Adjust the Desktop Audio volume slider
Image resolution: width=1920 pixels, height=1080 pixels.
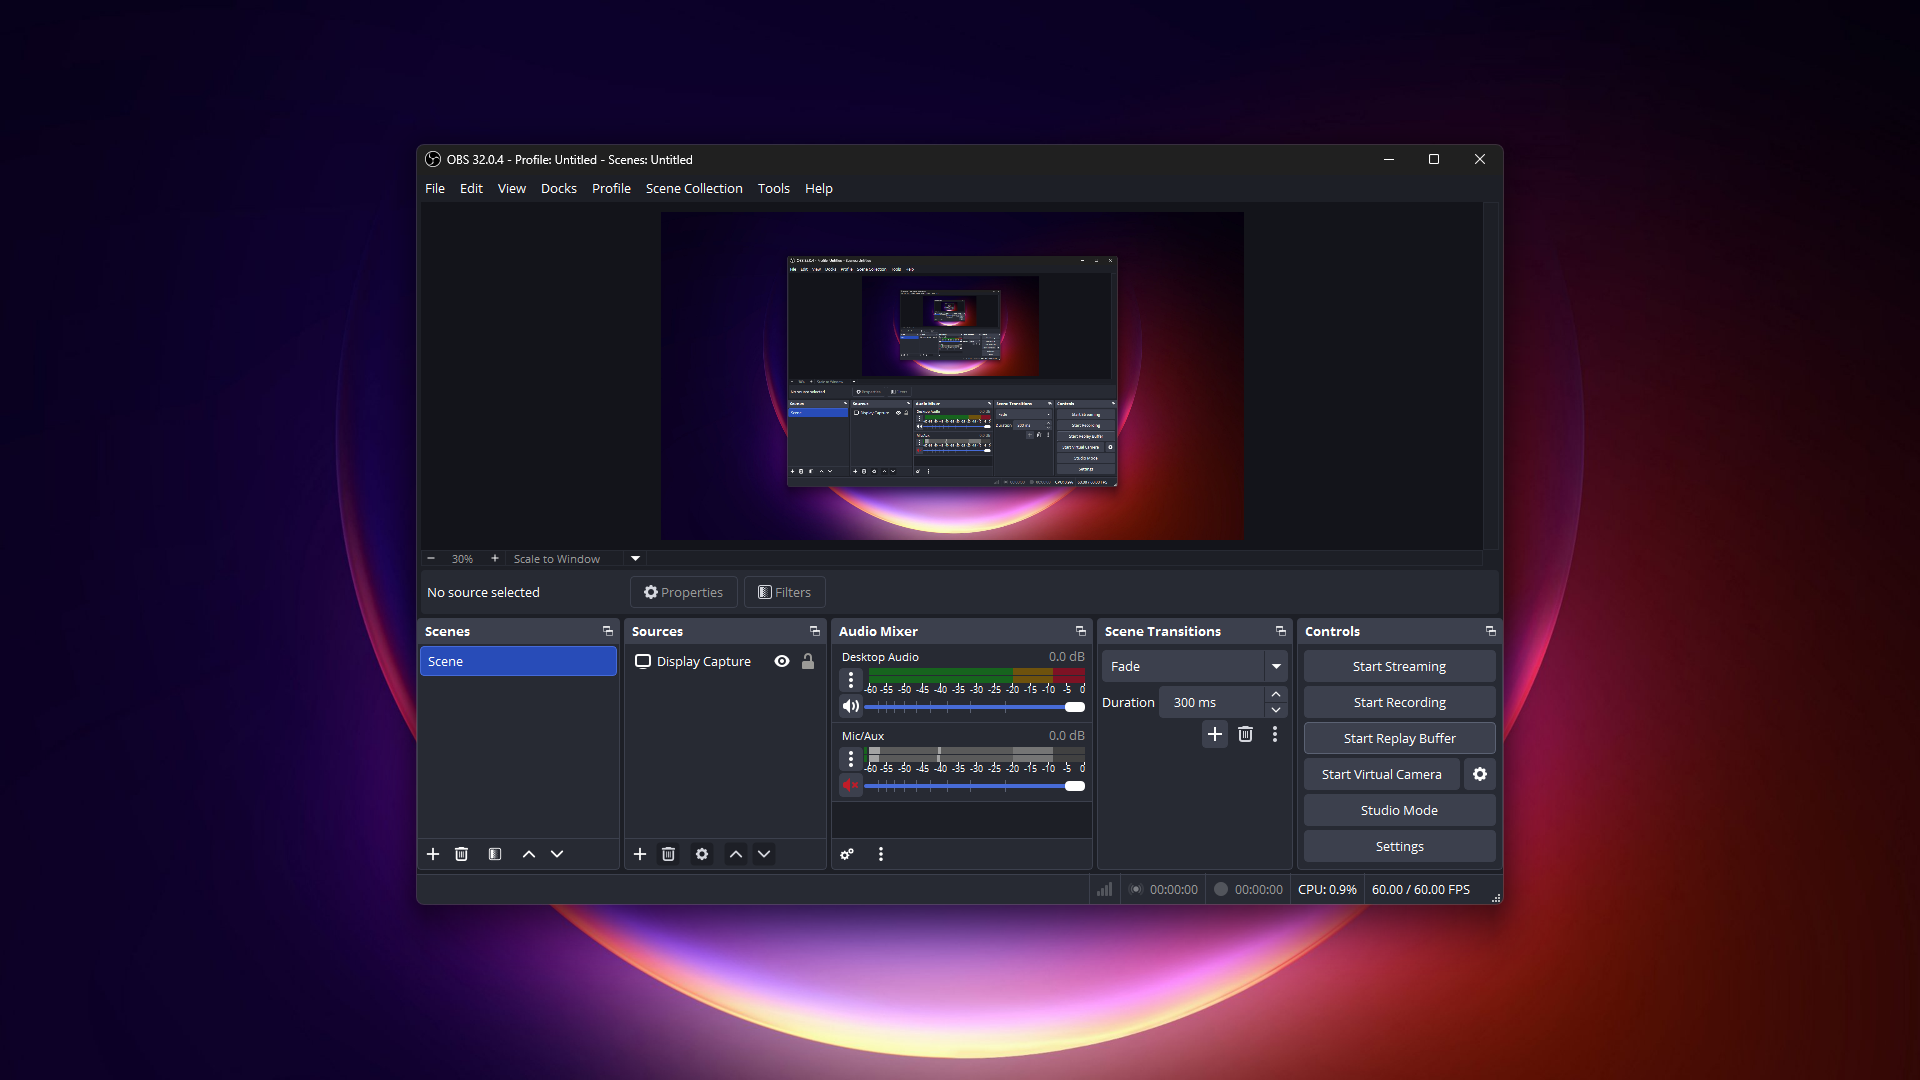[1074, 707]
